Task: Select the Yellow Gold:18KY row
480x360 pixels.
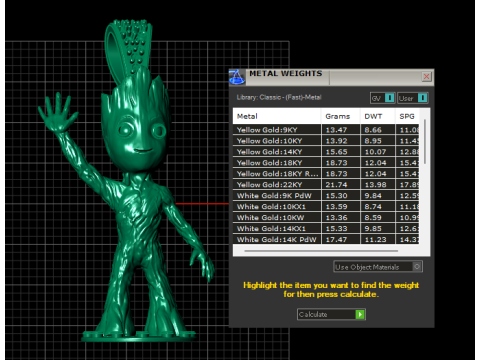Action: 326,163
